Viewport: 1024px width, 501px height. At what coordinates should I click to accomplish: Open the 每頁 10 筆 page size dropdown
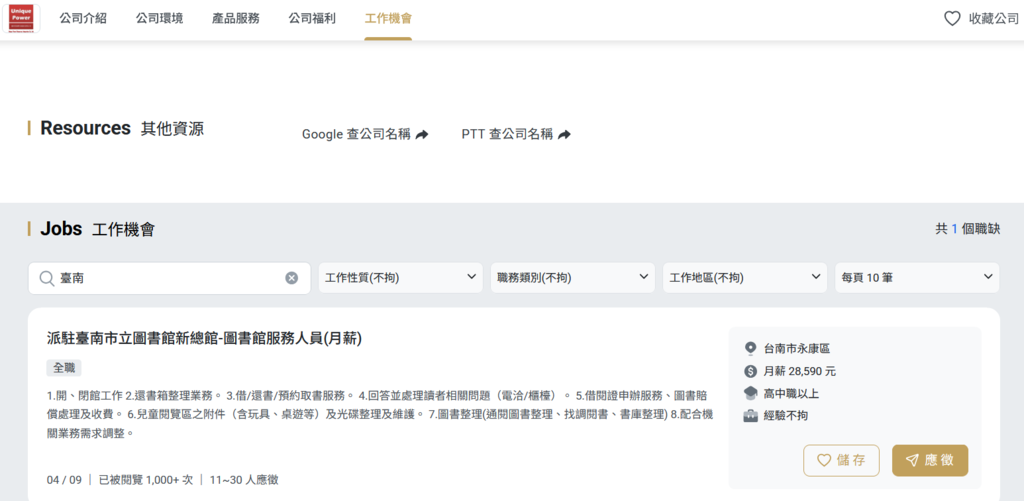pyautogui.click(x=917, y=278)
